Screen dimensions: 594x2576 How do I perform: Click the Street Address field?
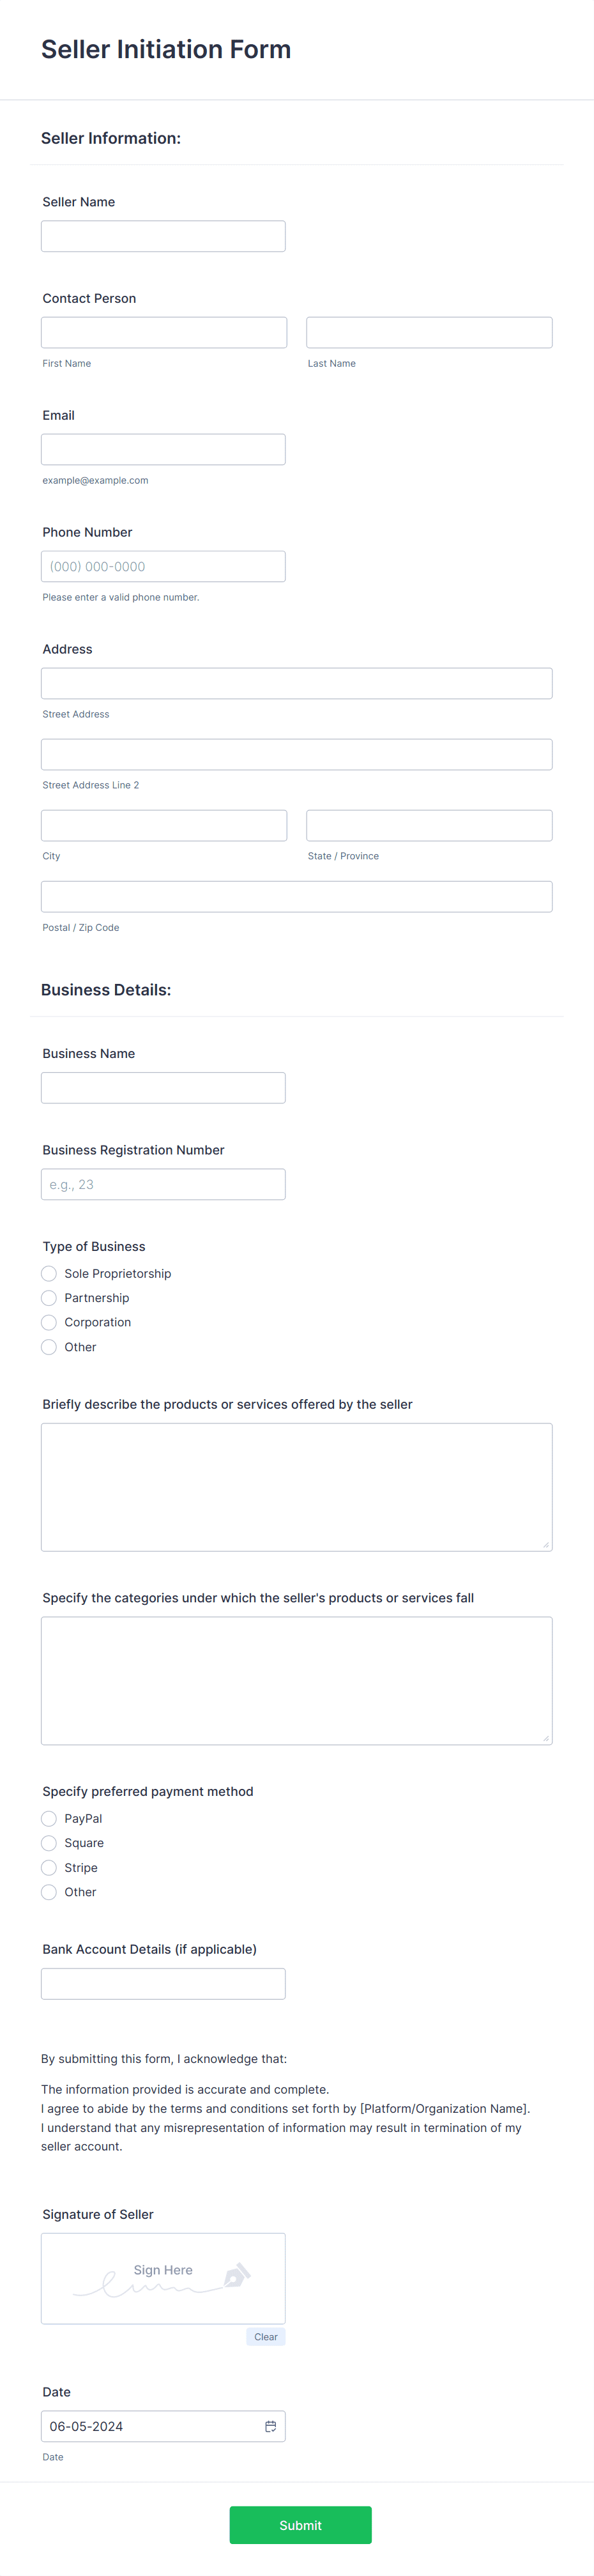[296, 682]
